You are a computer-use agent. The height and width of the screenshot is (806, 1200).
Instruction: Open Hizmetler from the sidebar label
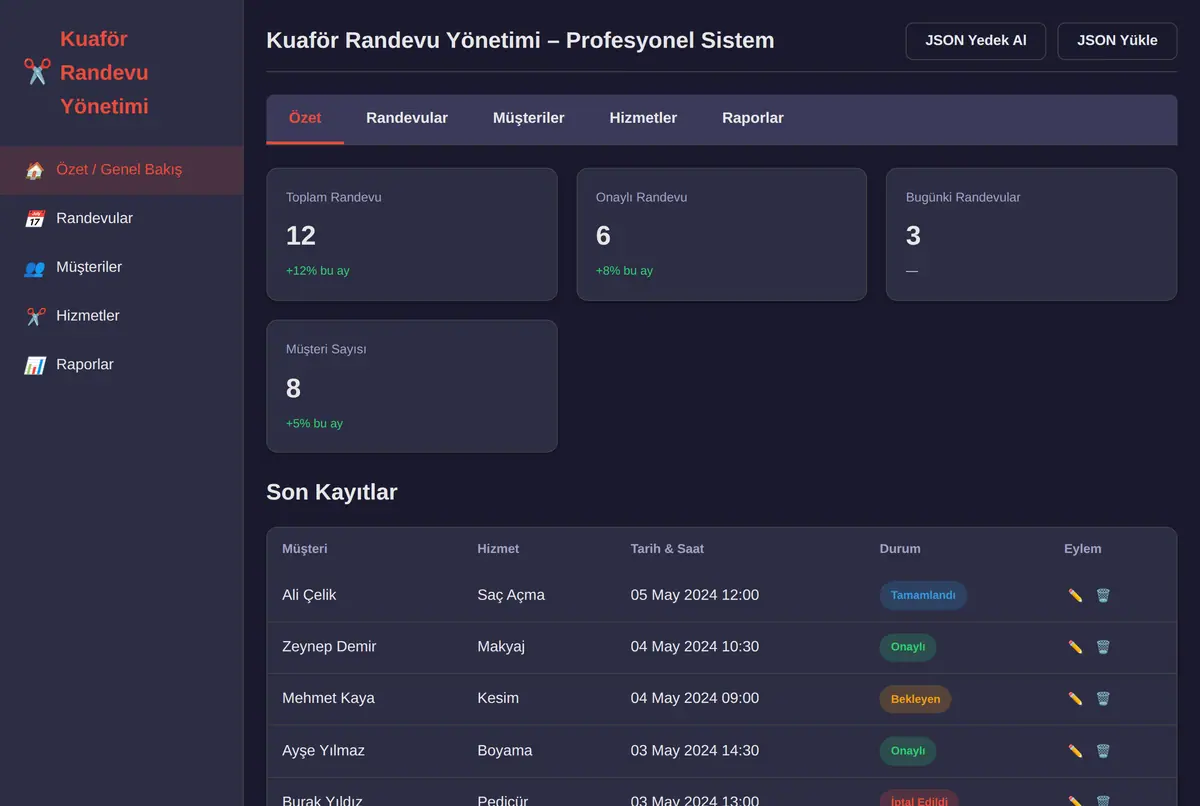[88, 316]
